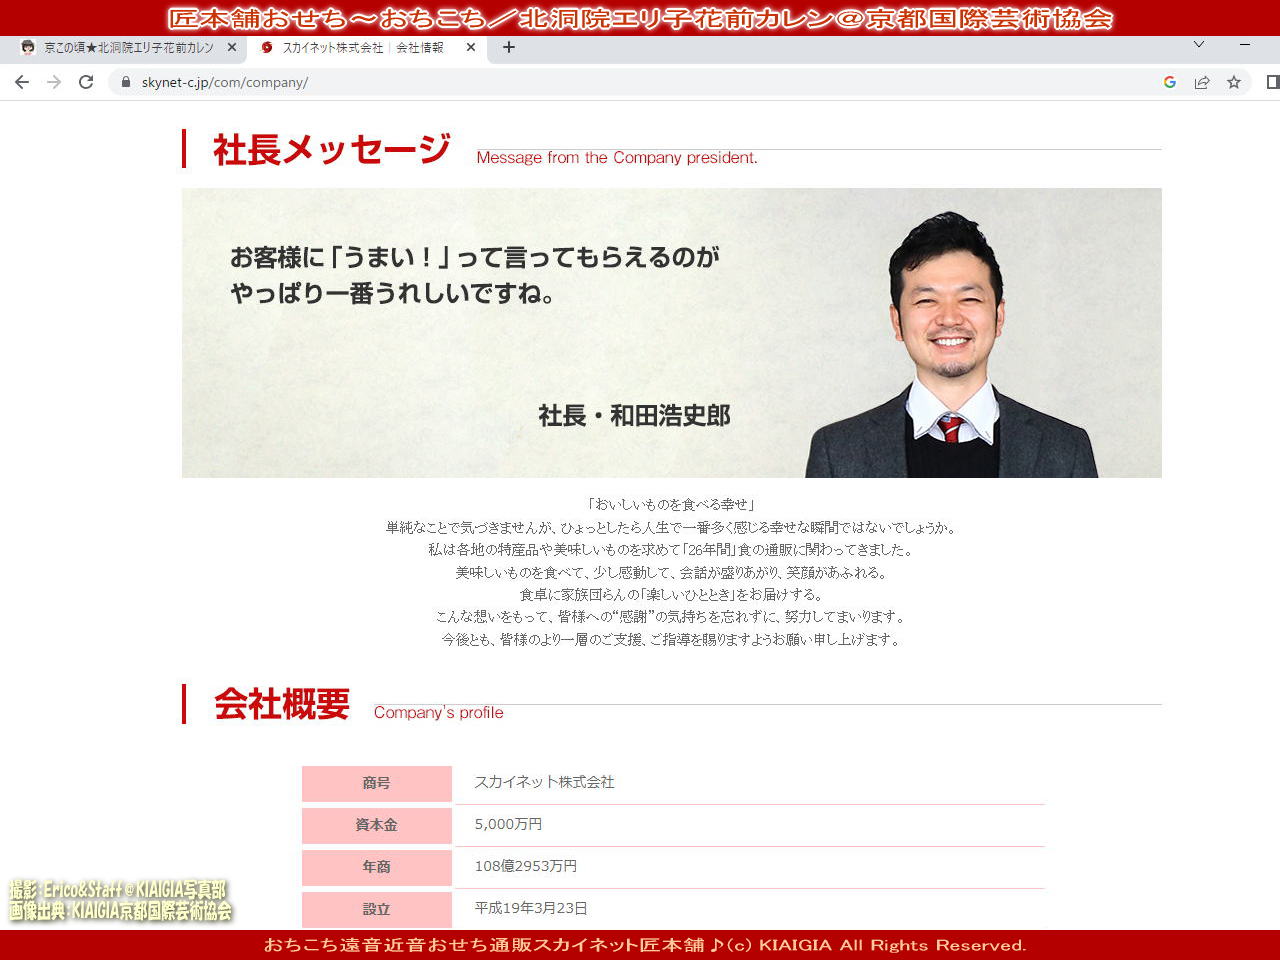Reload the page with refresh icon
Image resolution: width=1280 pixels, height=960 pixels.
click(86, 82)
